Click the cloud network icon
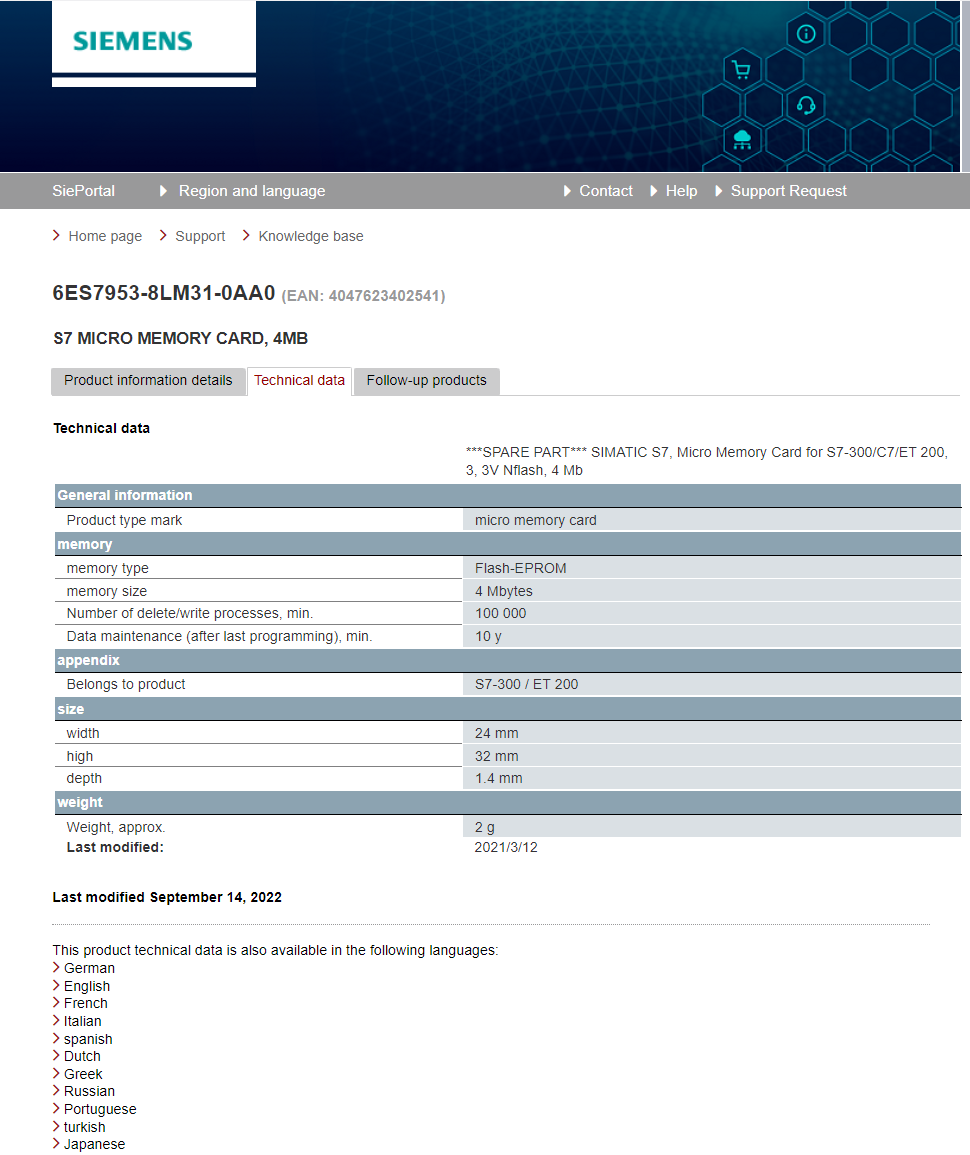 tap(741, 139)
